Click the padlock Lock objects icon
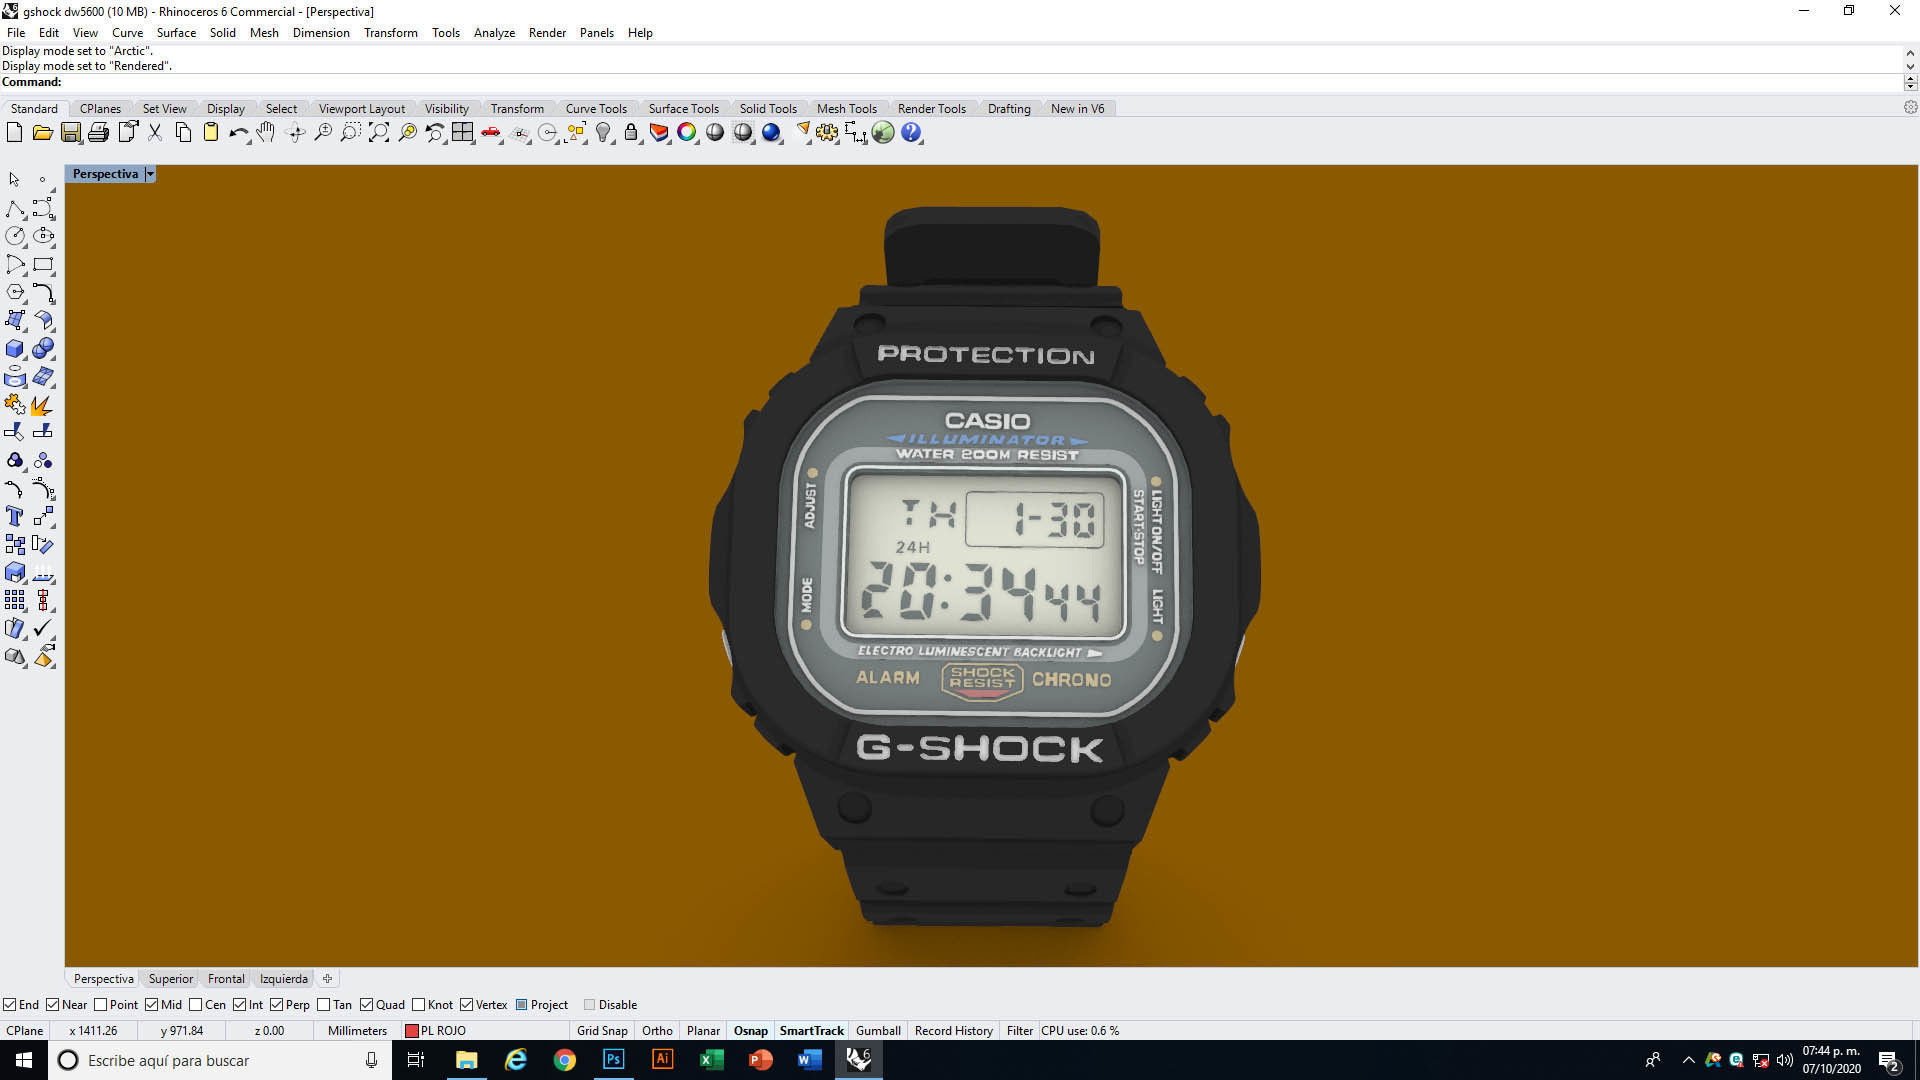The height and width of the screenshot is (1080, 1920). [631, 132]
